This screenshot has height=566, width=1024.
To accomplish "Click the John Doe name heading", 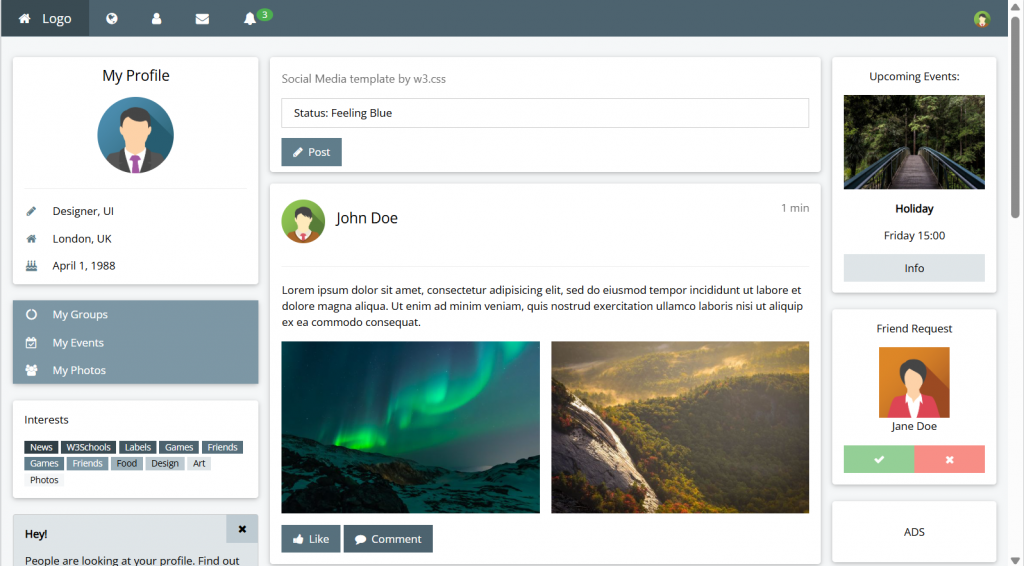I will tap(367, 218).
